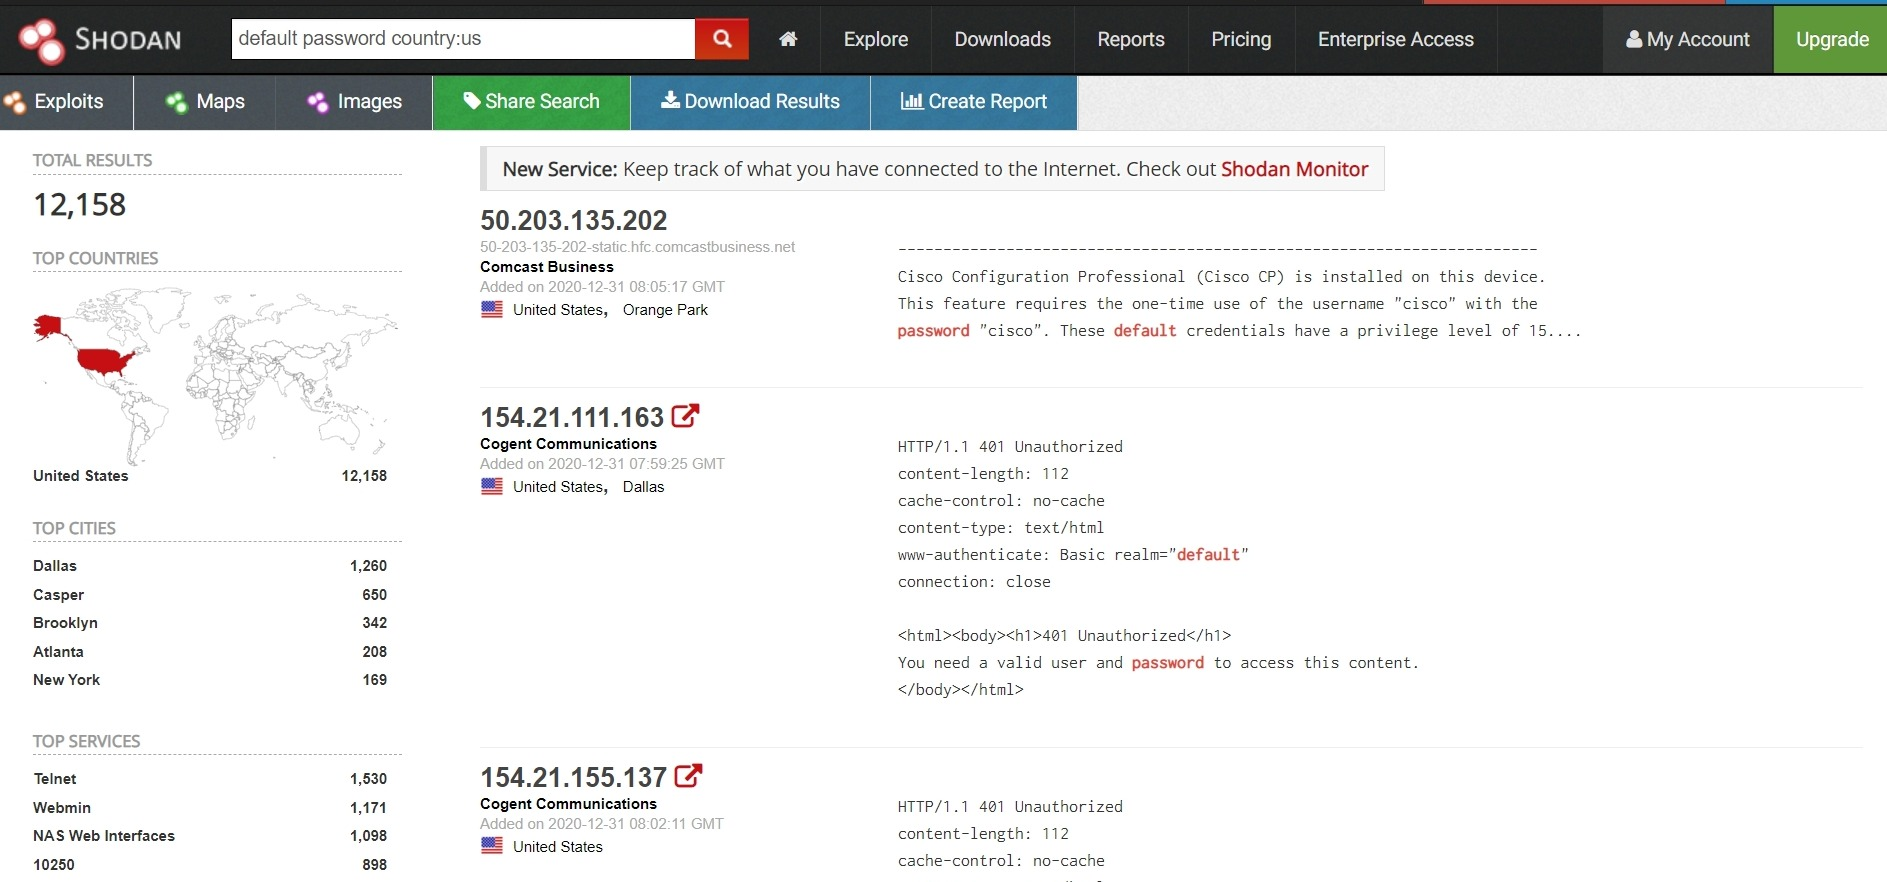Click "Added on 2020-12-31 08:05:17 GMT" text
The height and width of the screenshot is (882, 1887).
click(x=602, y=287)
